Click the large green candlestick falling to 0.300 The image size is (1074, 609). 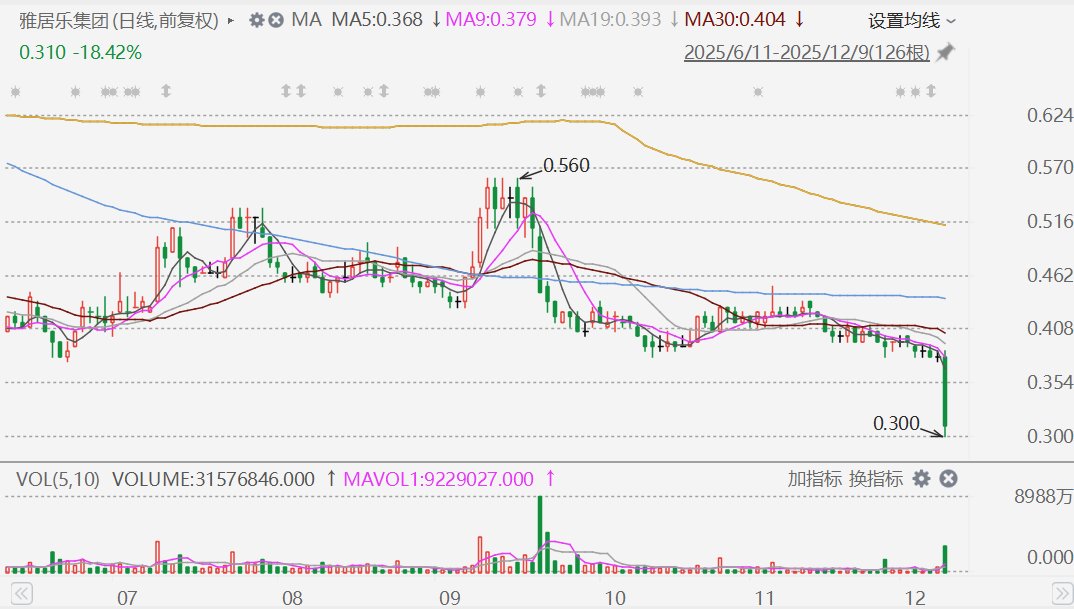click(945, 394)
